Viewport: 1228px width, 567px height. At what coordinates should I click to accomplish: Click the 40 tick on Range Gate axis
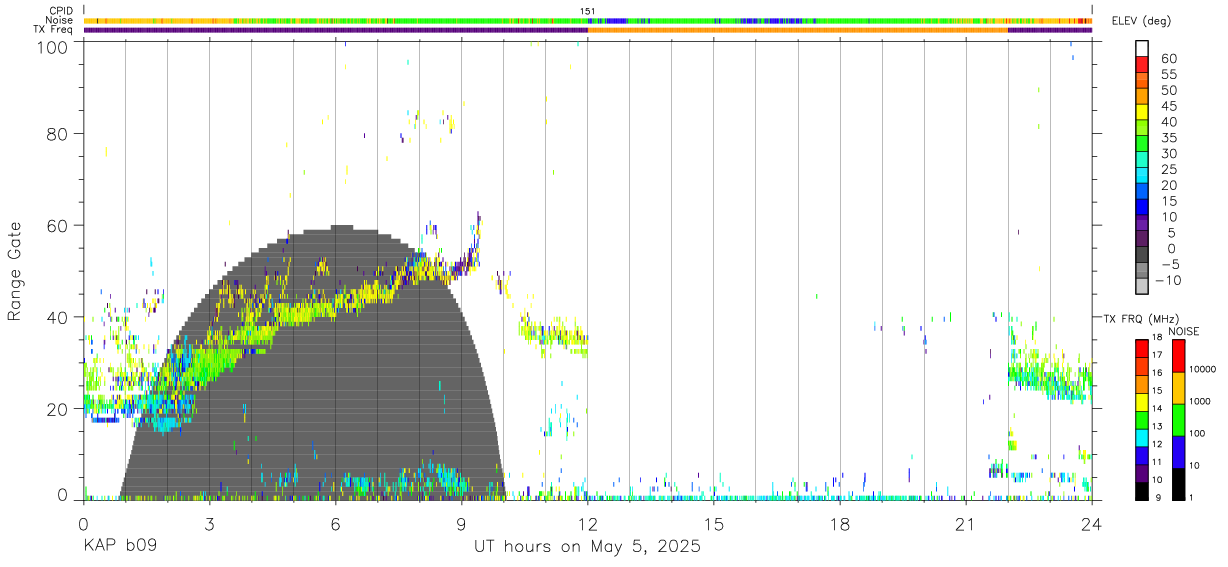(57, 317)
